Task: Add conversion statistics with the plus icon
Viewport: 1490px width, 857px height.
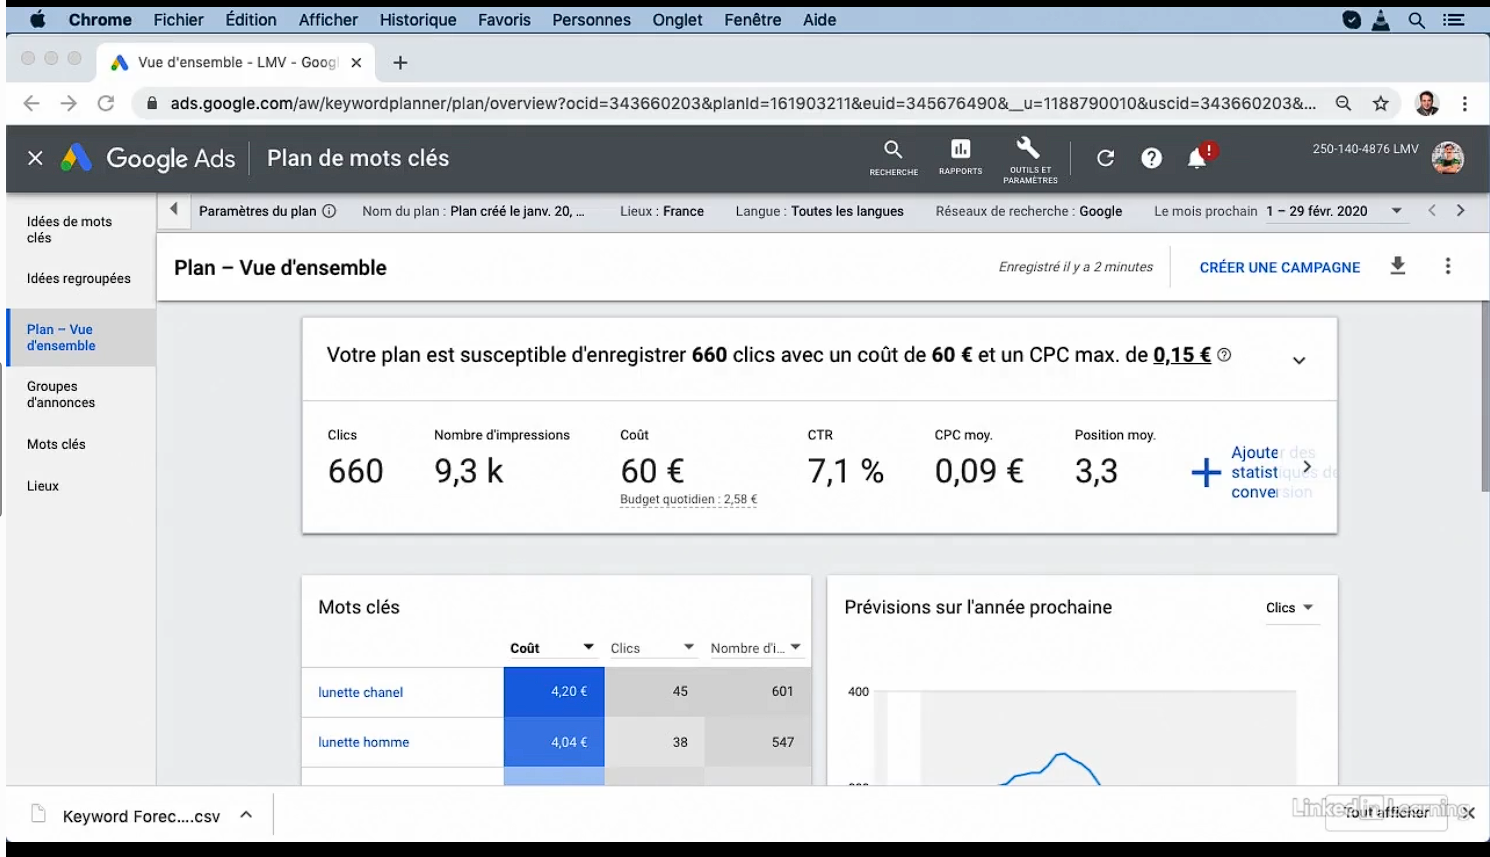Action: (1206, 472)
